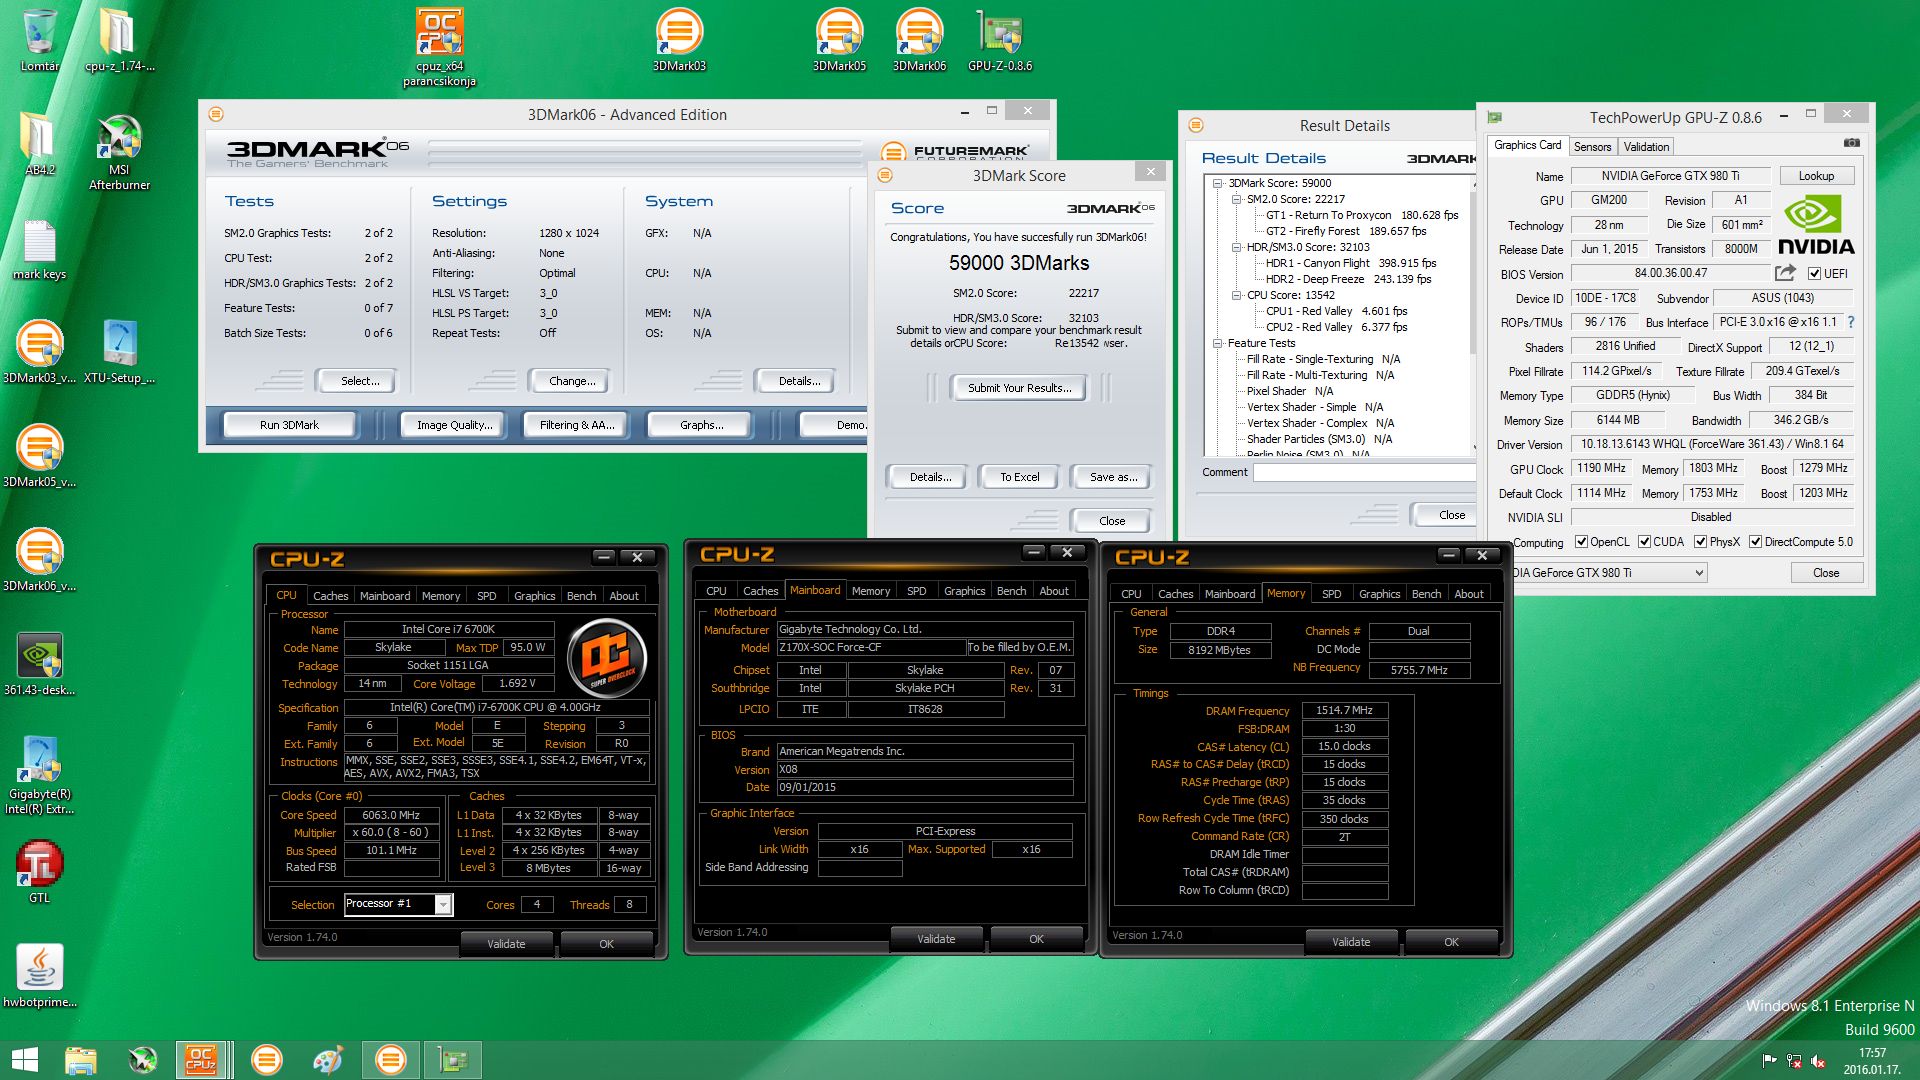The width and height of the screenshot is (1920, 1080).
Task: Launch the 3DMark03 desktop shortcut
Action: tap(679, 40)
